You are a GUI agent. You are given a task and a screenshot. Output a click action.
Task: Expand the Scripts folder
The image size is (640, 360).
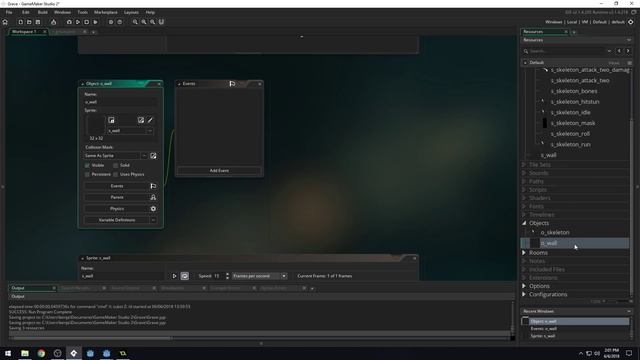point(524,189)
